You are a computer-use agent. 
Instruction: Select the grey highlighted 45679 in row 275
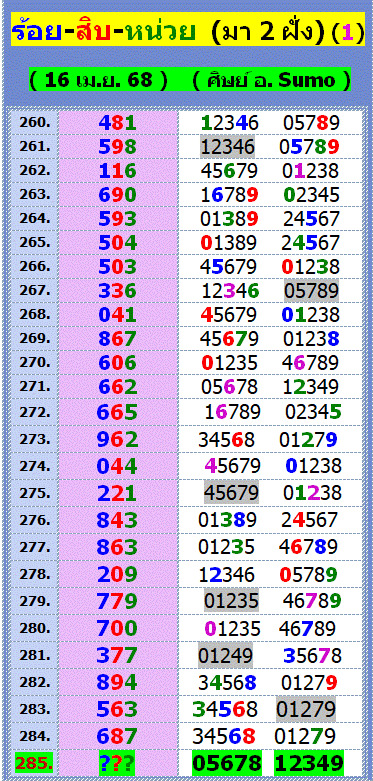(232, 493)
